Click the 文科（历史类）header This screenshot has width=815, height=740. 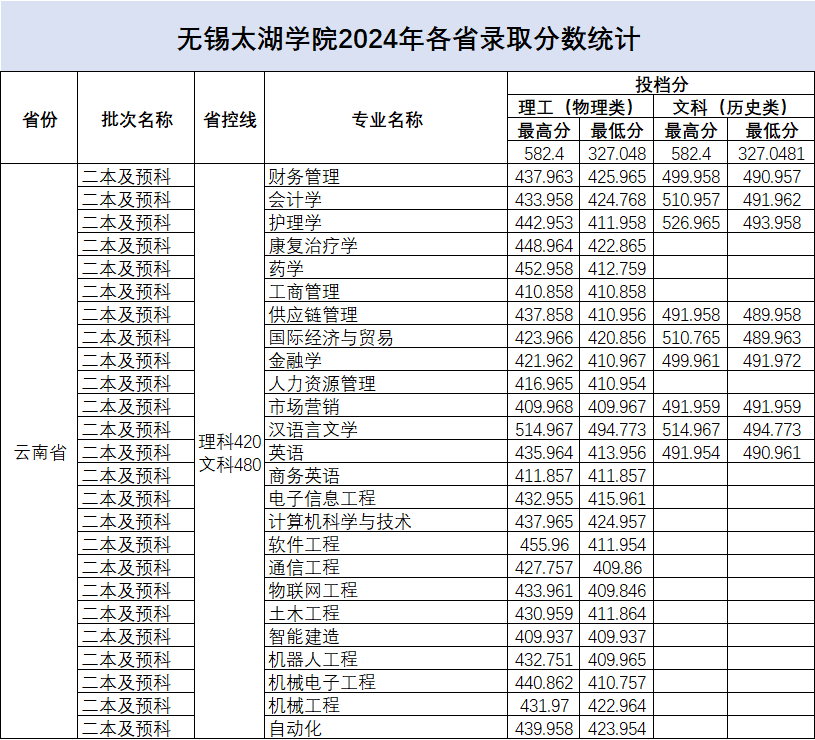(734, 108)
